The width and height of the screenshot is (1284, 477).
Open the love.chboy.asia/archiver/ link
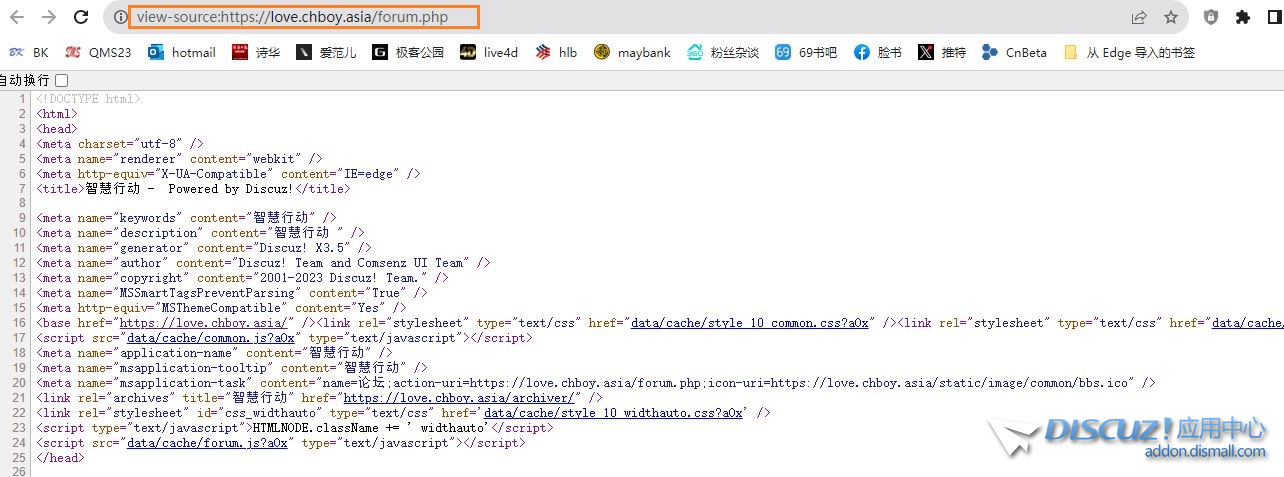(459, 398)
